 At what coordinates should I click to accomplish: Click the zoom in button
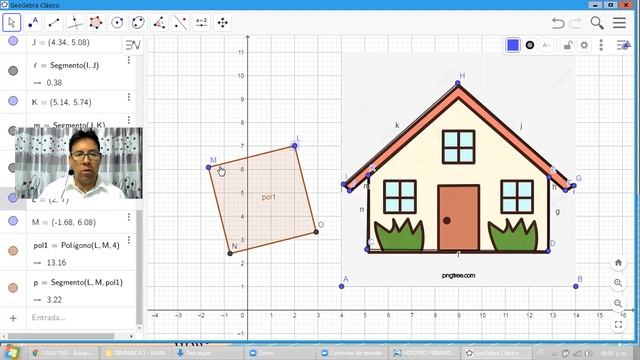tap(618, 283)
